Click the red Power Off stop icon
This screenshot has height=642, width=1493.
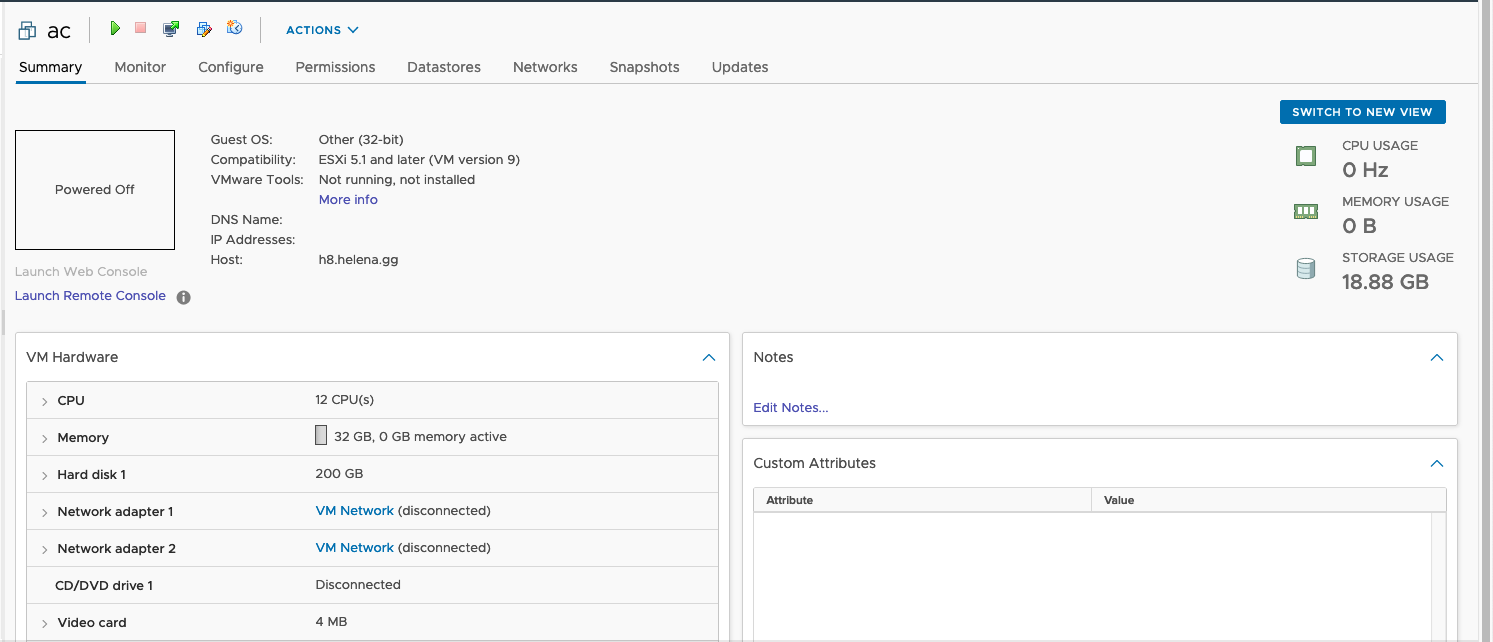pyautogui.click(x=141, y=29)
